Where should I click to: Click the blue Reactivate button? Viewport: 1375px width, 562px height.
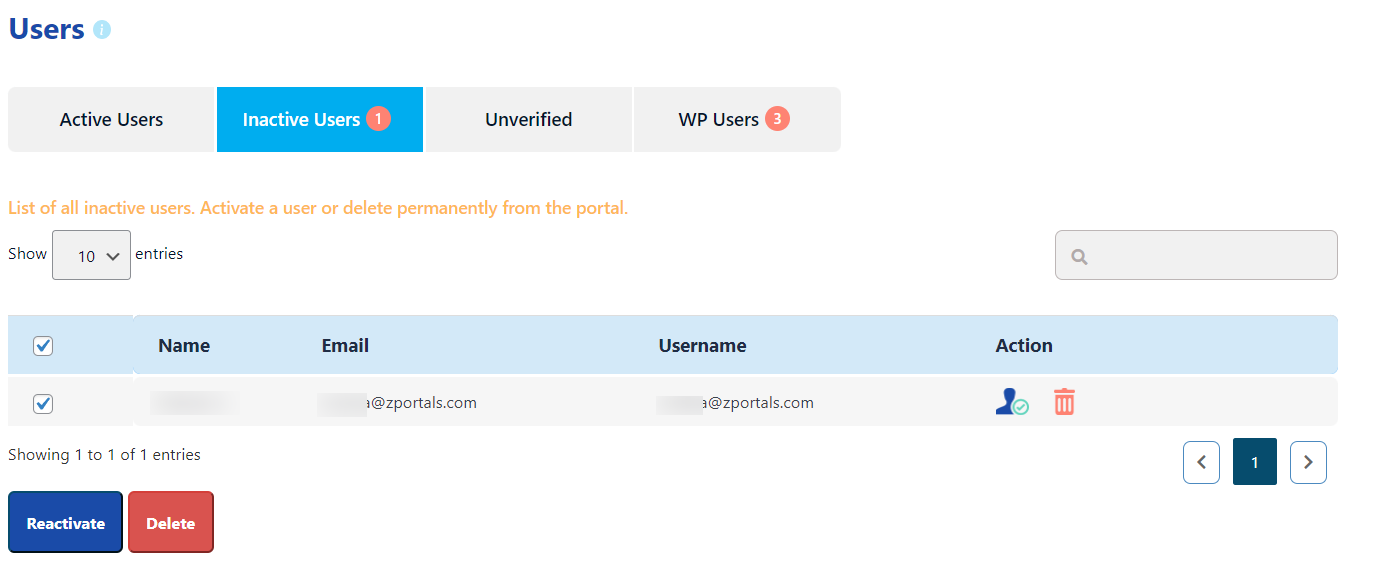coord(66,522)
